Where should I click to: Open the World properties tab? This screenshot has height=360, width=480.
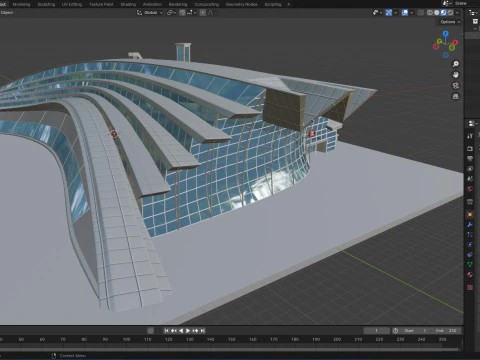tap(470, 189)
